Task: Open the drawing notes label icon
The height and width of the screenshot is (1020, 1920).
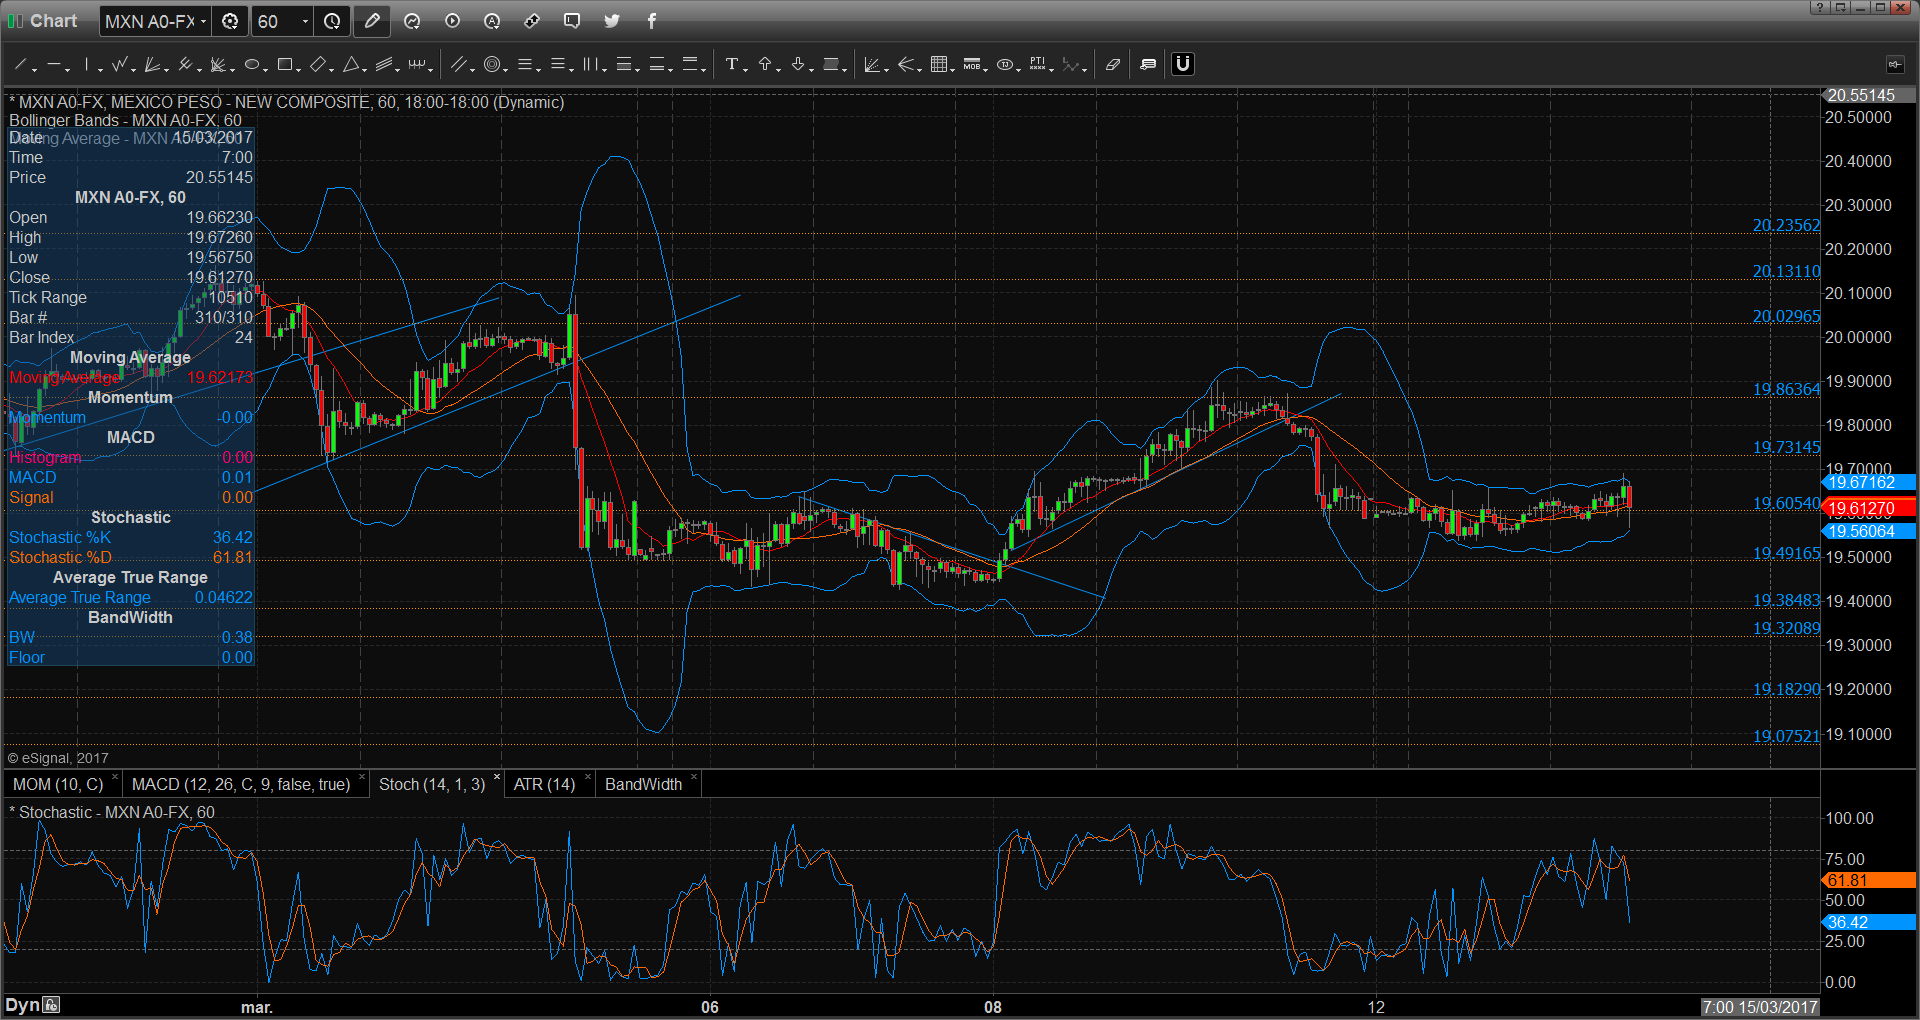Action: 1148,65
